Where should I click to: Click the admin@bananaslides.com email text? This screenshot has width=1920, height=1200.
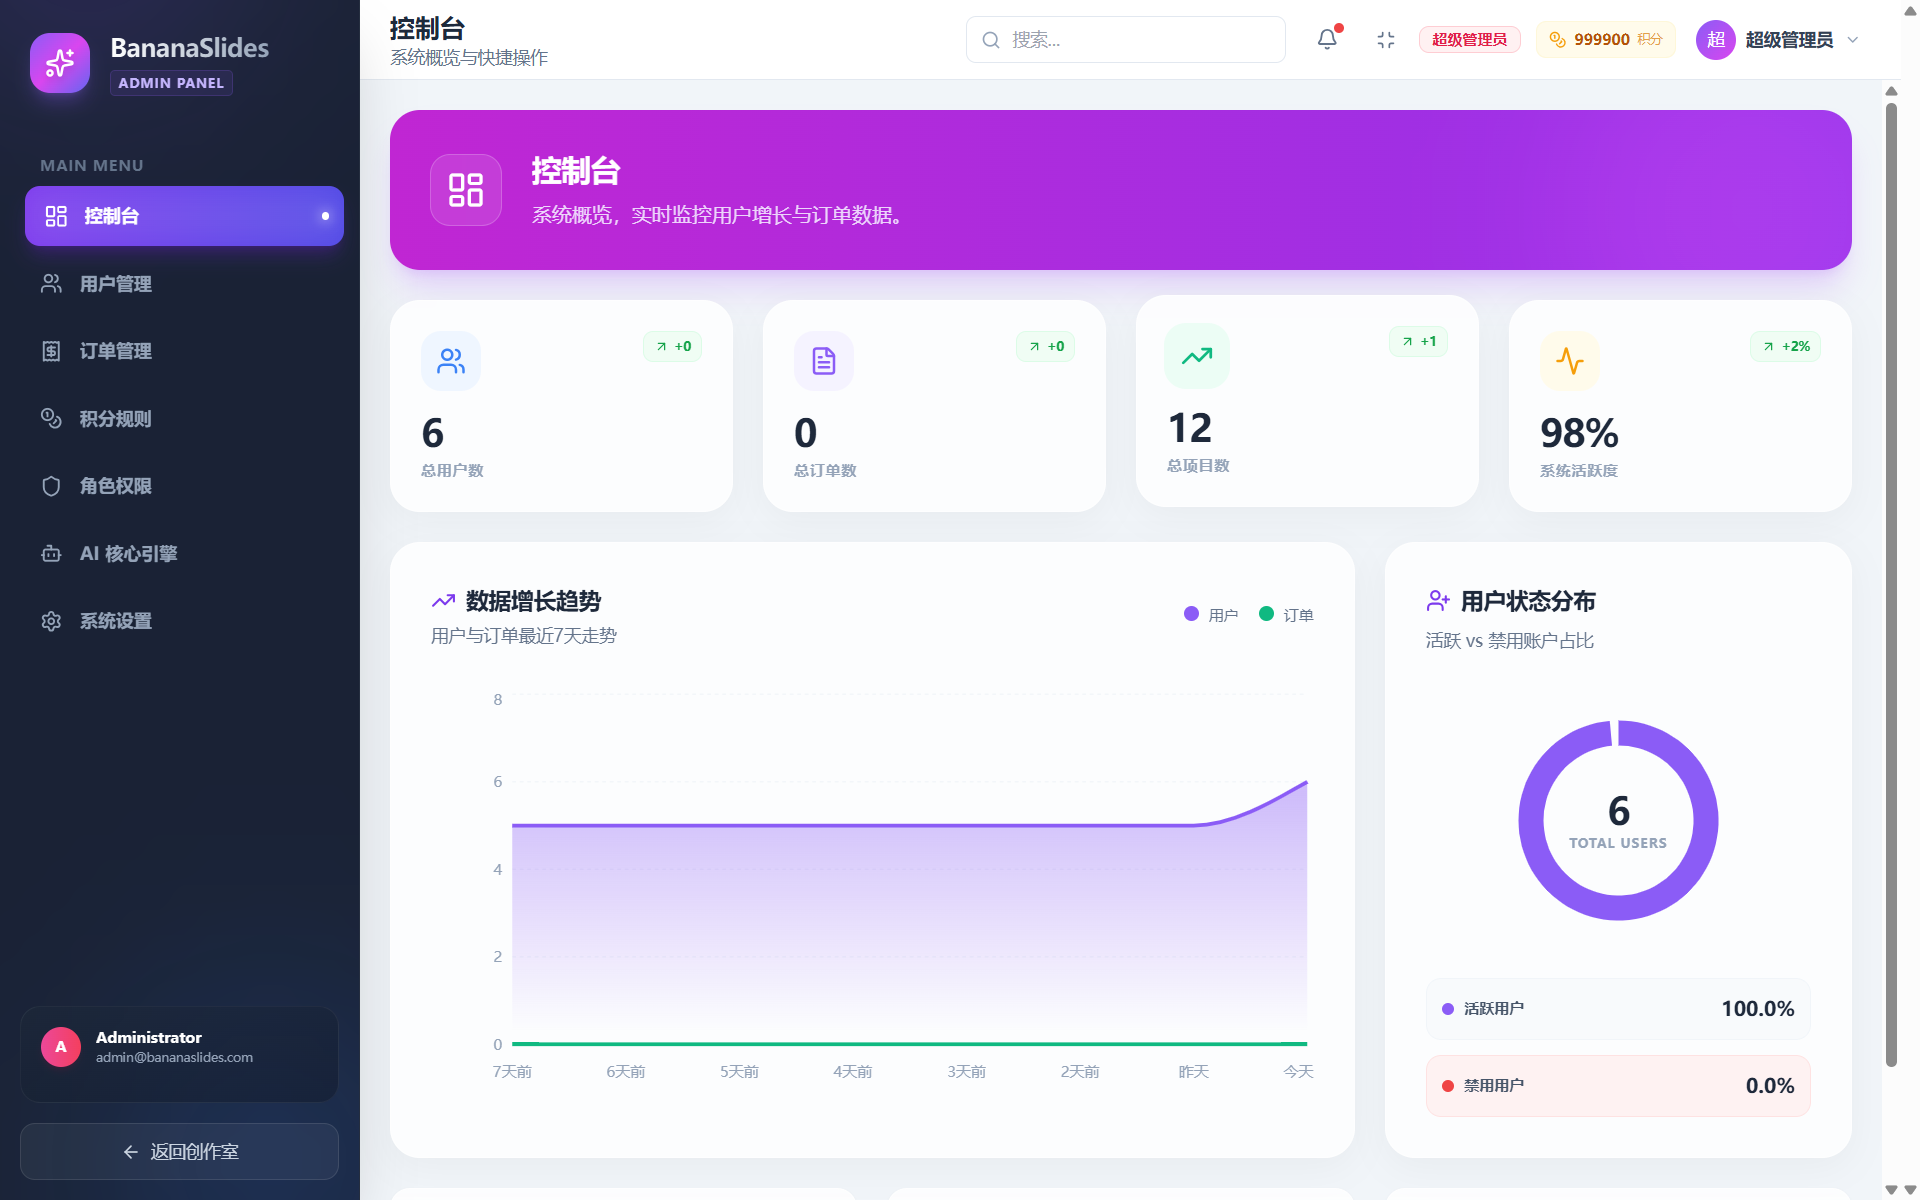(174, 1057)
